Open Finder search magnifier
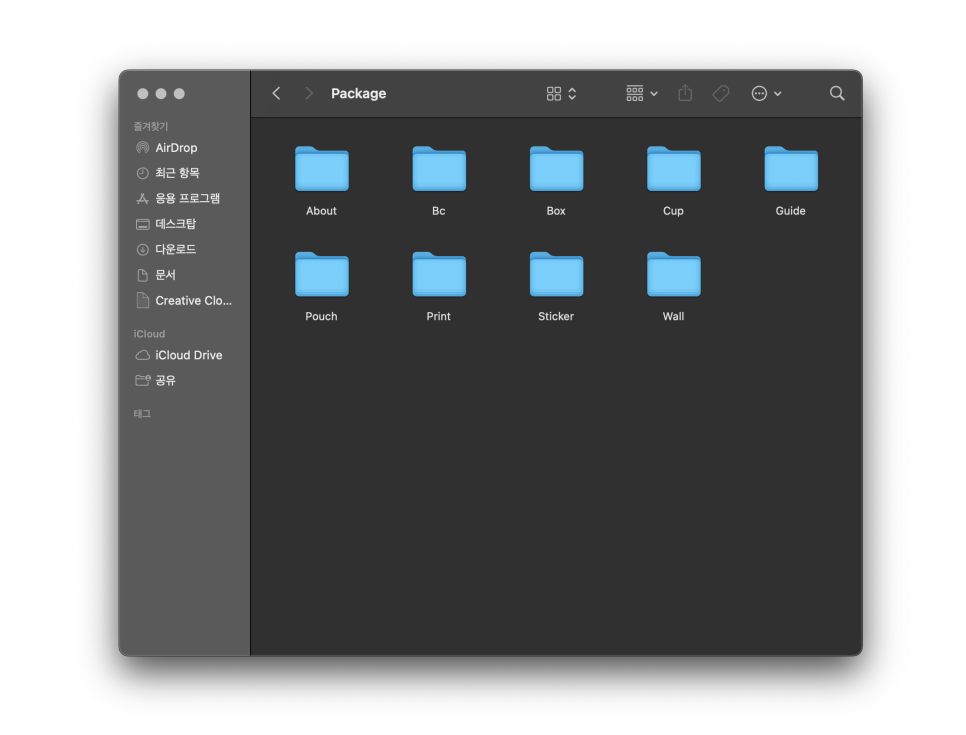 [x=837, y=94]
